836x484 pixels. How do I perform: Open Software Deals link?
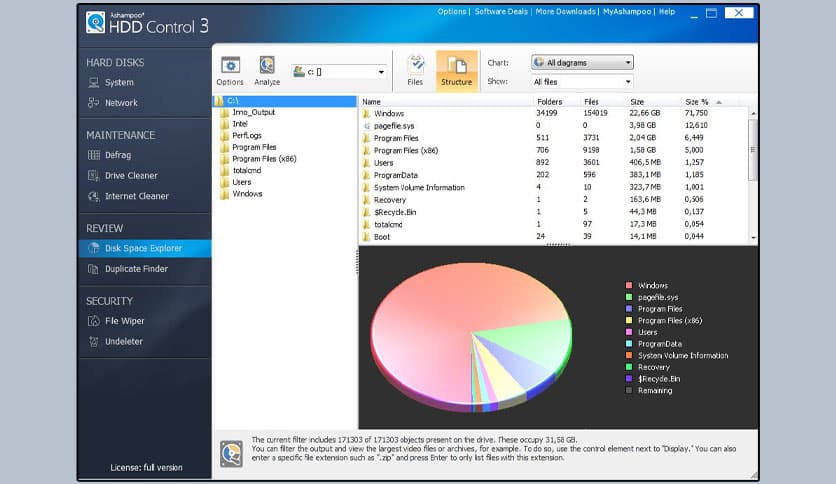[x=501, y=11]
